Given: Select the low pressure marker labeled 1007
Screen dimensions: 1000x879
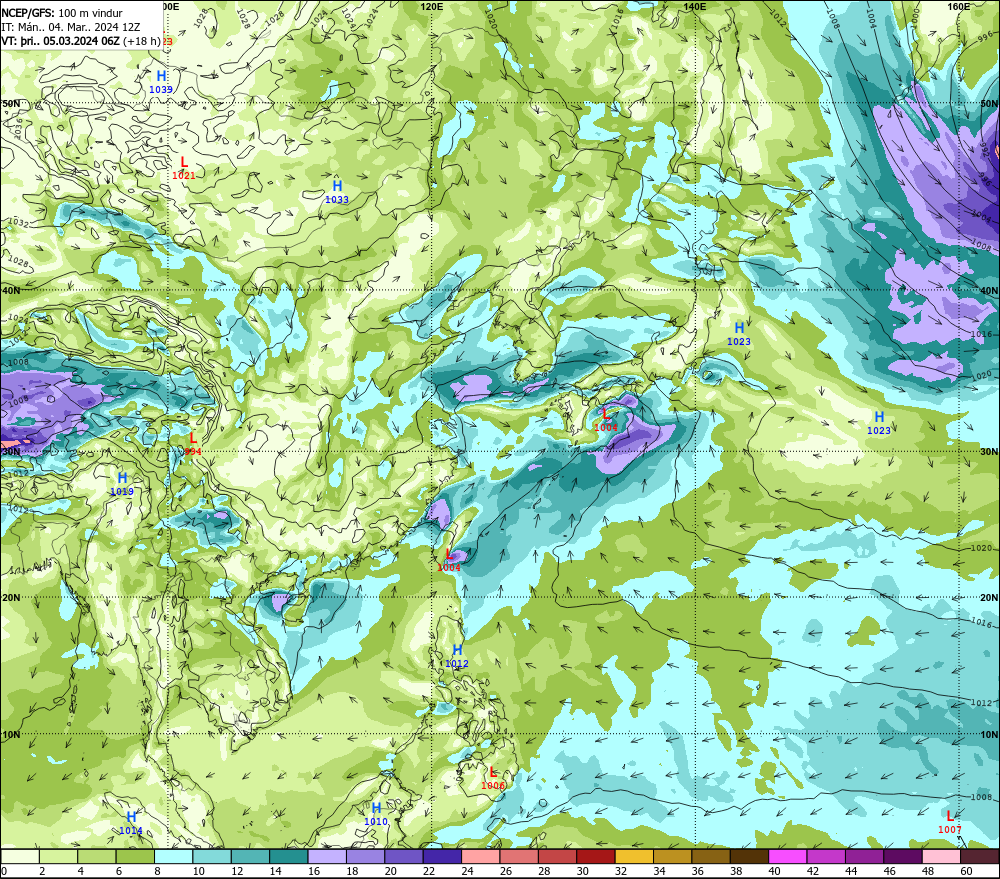Looking at the screenshot, I should click(950, 822).
